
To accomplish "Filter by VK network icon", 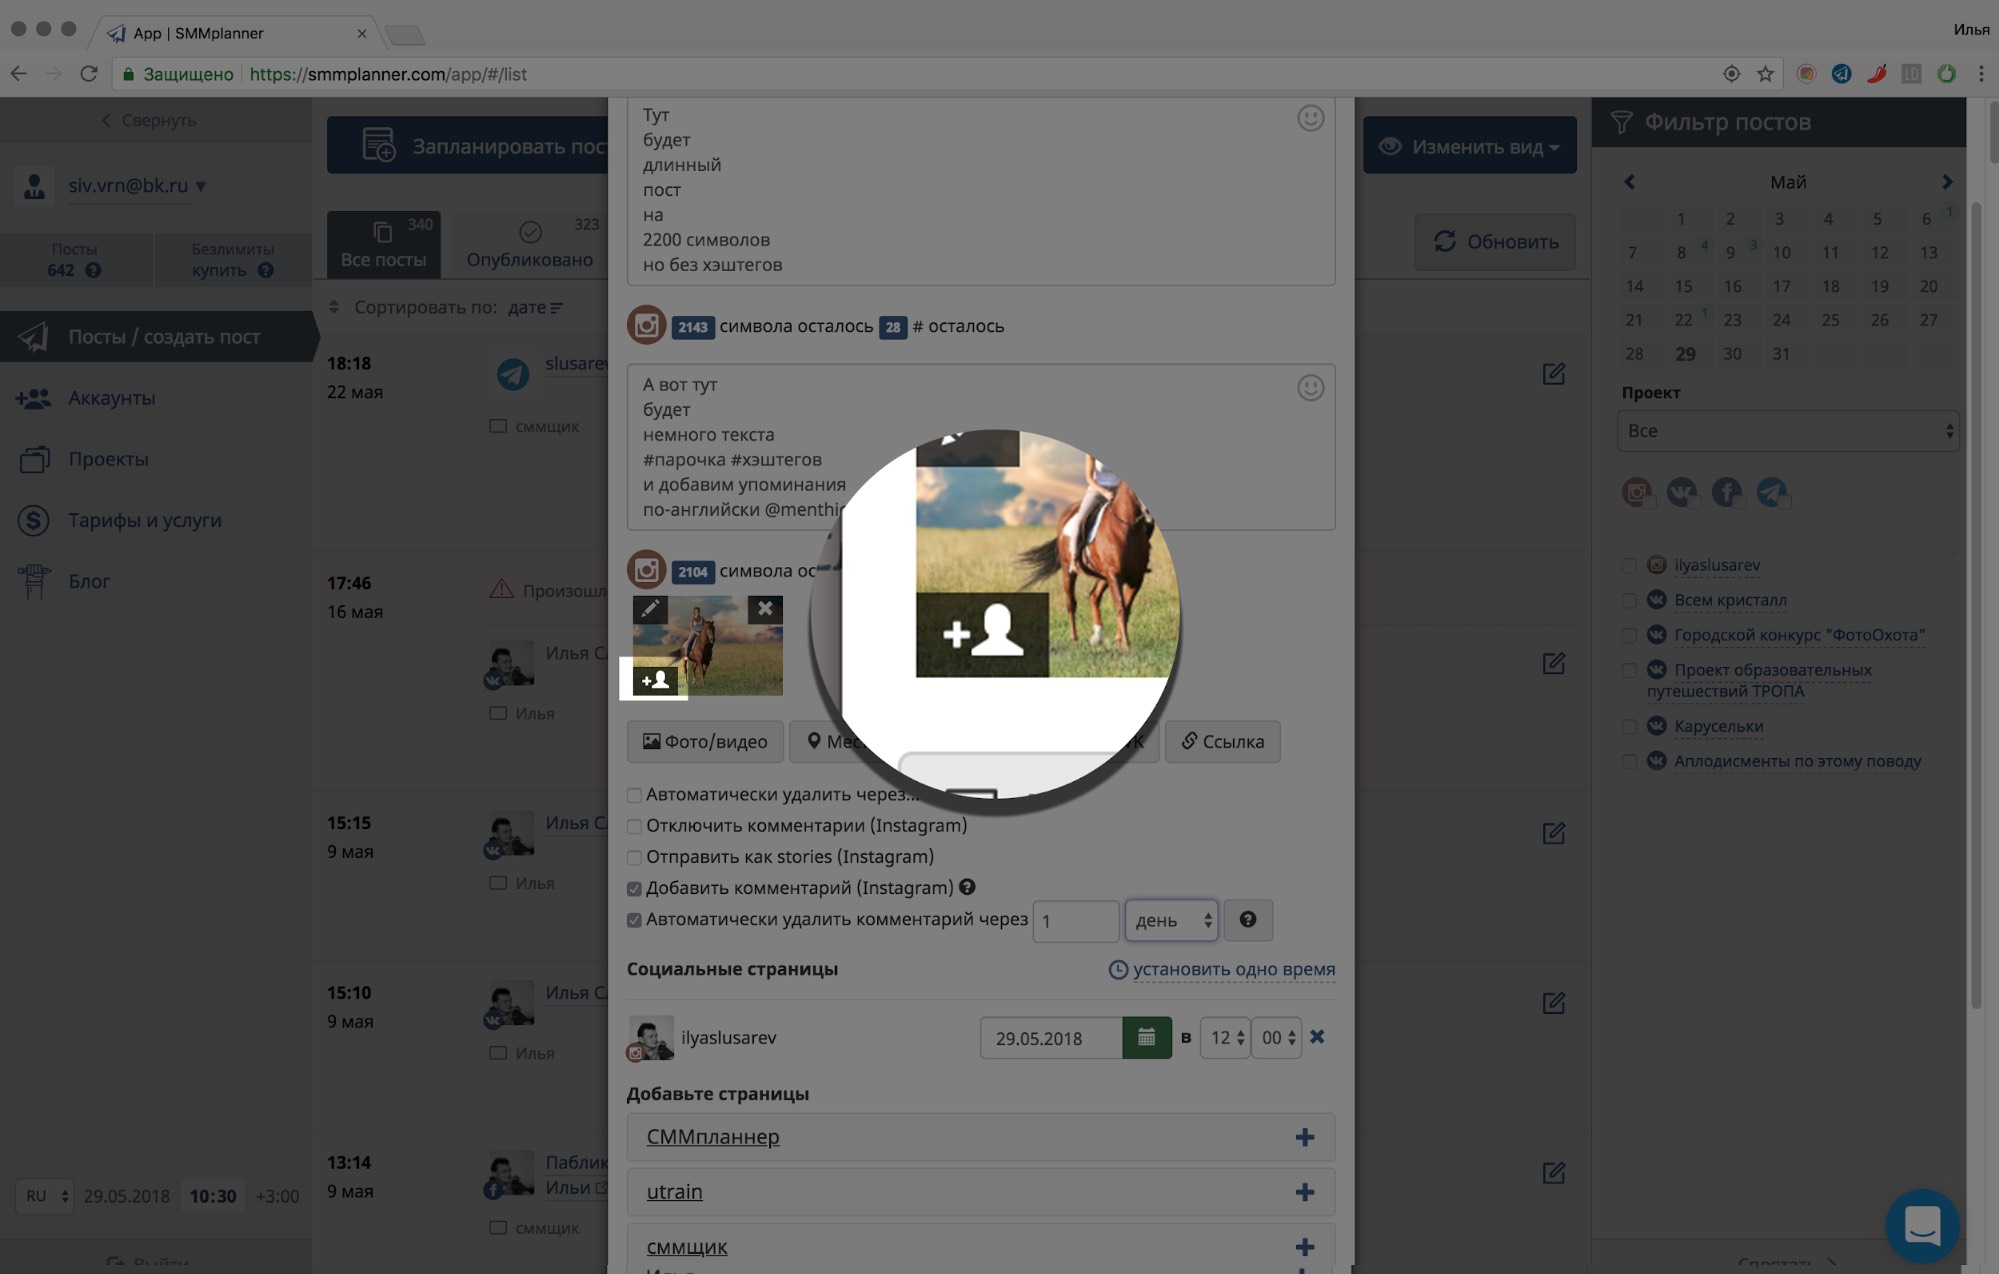I will pos(1682,492).
